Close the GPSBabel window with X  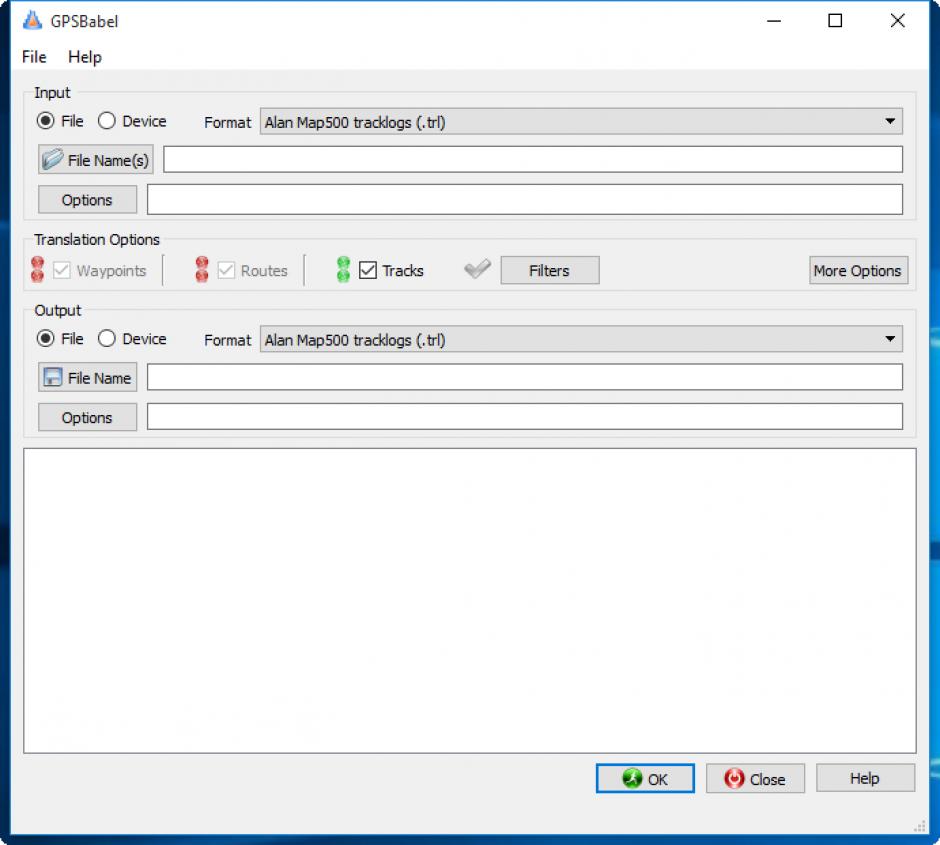coord(897,21)
